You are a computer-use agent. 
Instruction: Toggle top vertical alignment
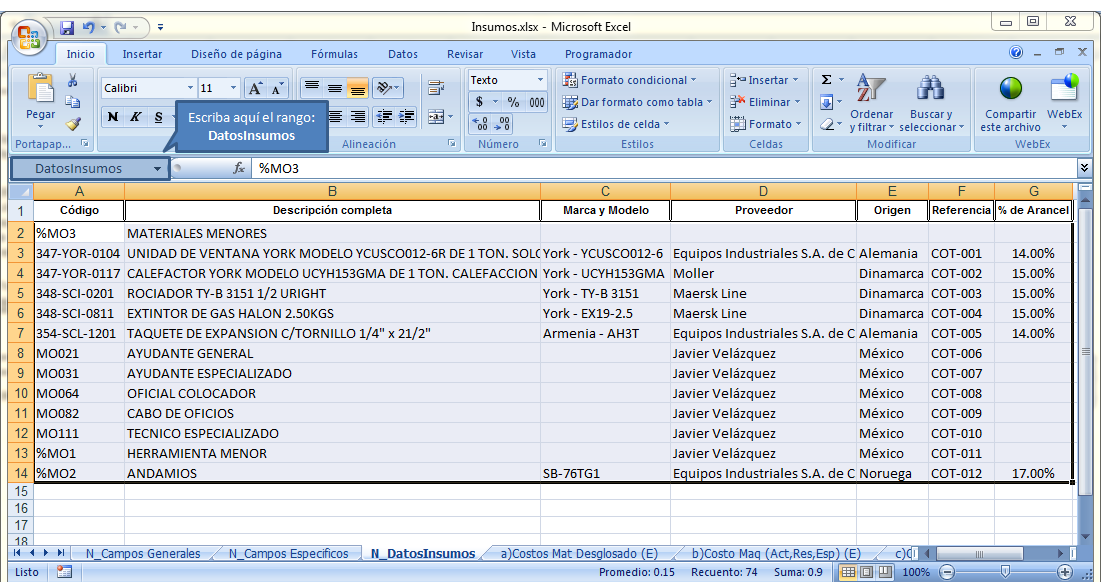pos(312,88)
